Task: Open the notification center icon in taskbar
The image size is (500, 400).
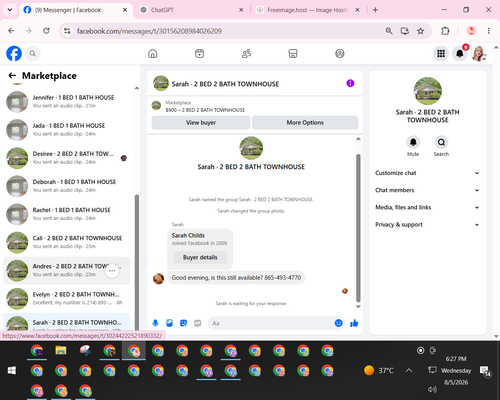Action: coord(485,370)
